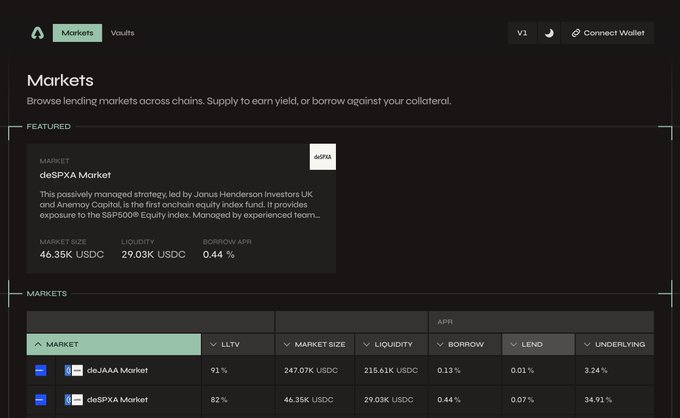Toggle dark mode moon icon

coord(549,33)
